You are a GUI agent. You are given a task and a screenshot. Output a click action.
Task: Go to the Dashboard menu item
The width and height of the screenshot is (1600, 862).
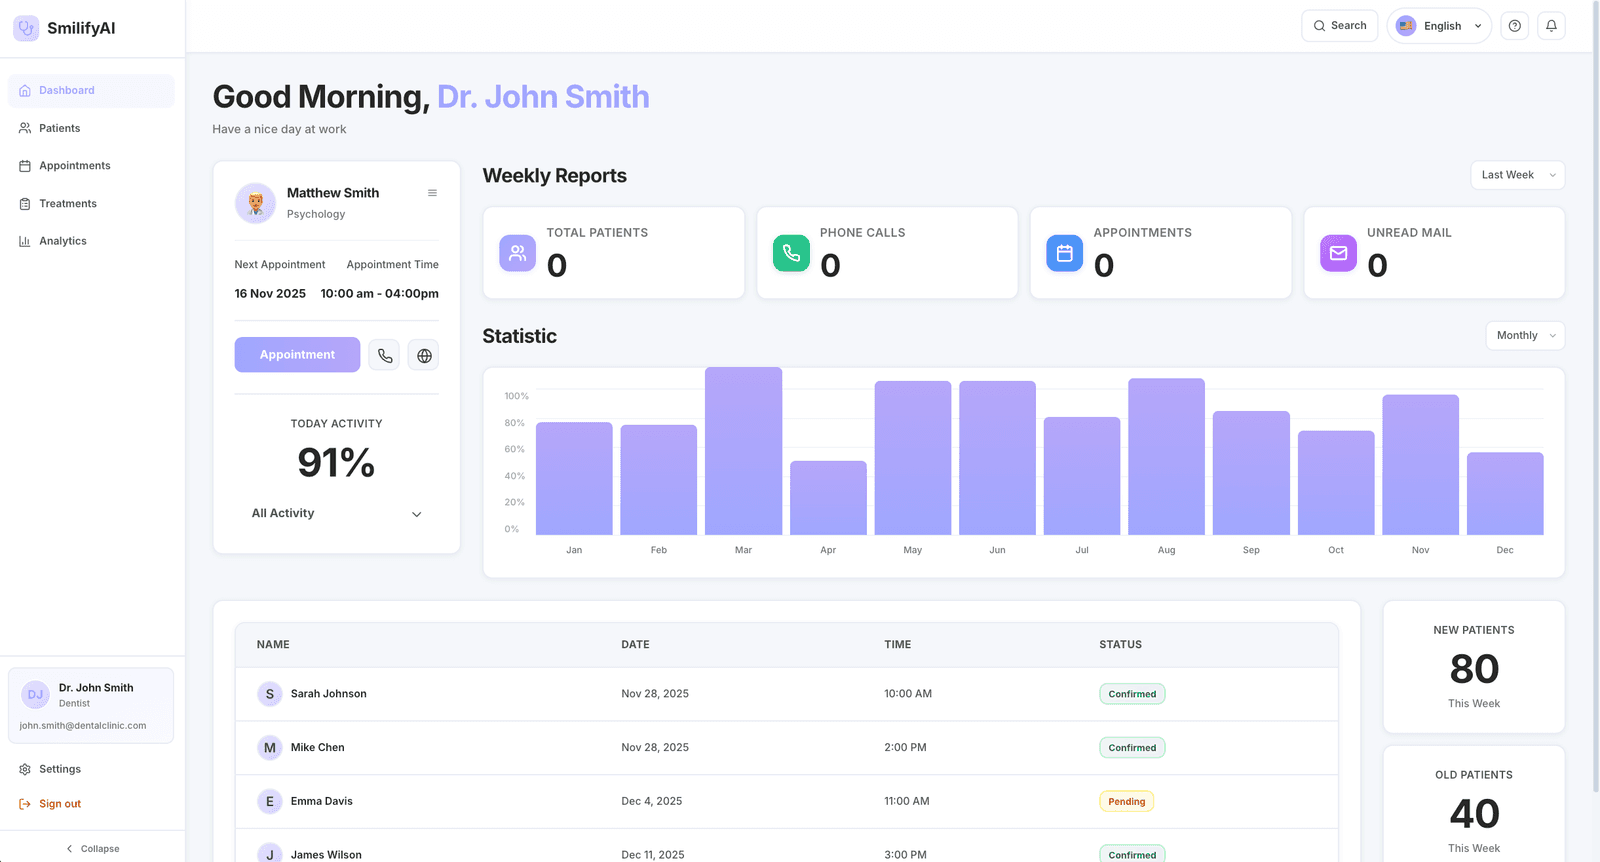91,90
